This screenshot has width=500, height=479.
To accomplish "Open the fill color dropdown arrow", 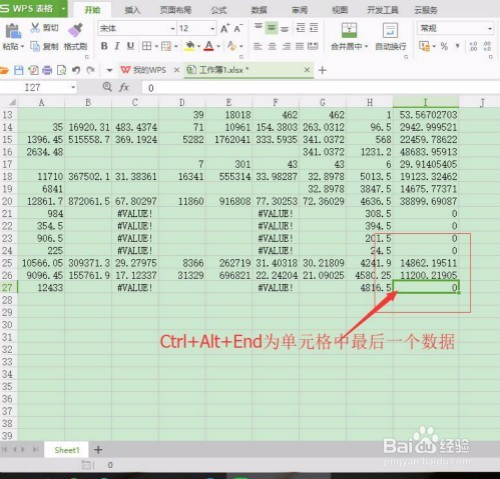I will coord(199,46).
